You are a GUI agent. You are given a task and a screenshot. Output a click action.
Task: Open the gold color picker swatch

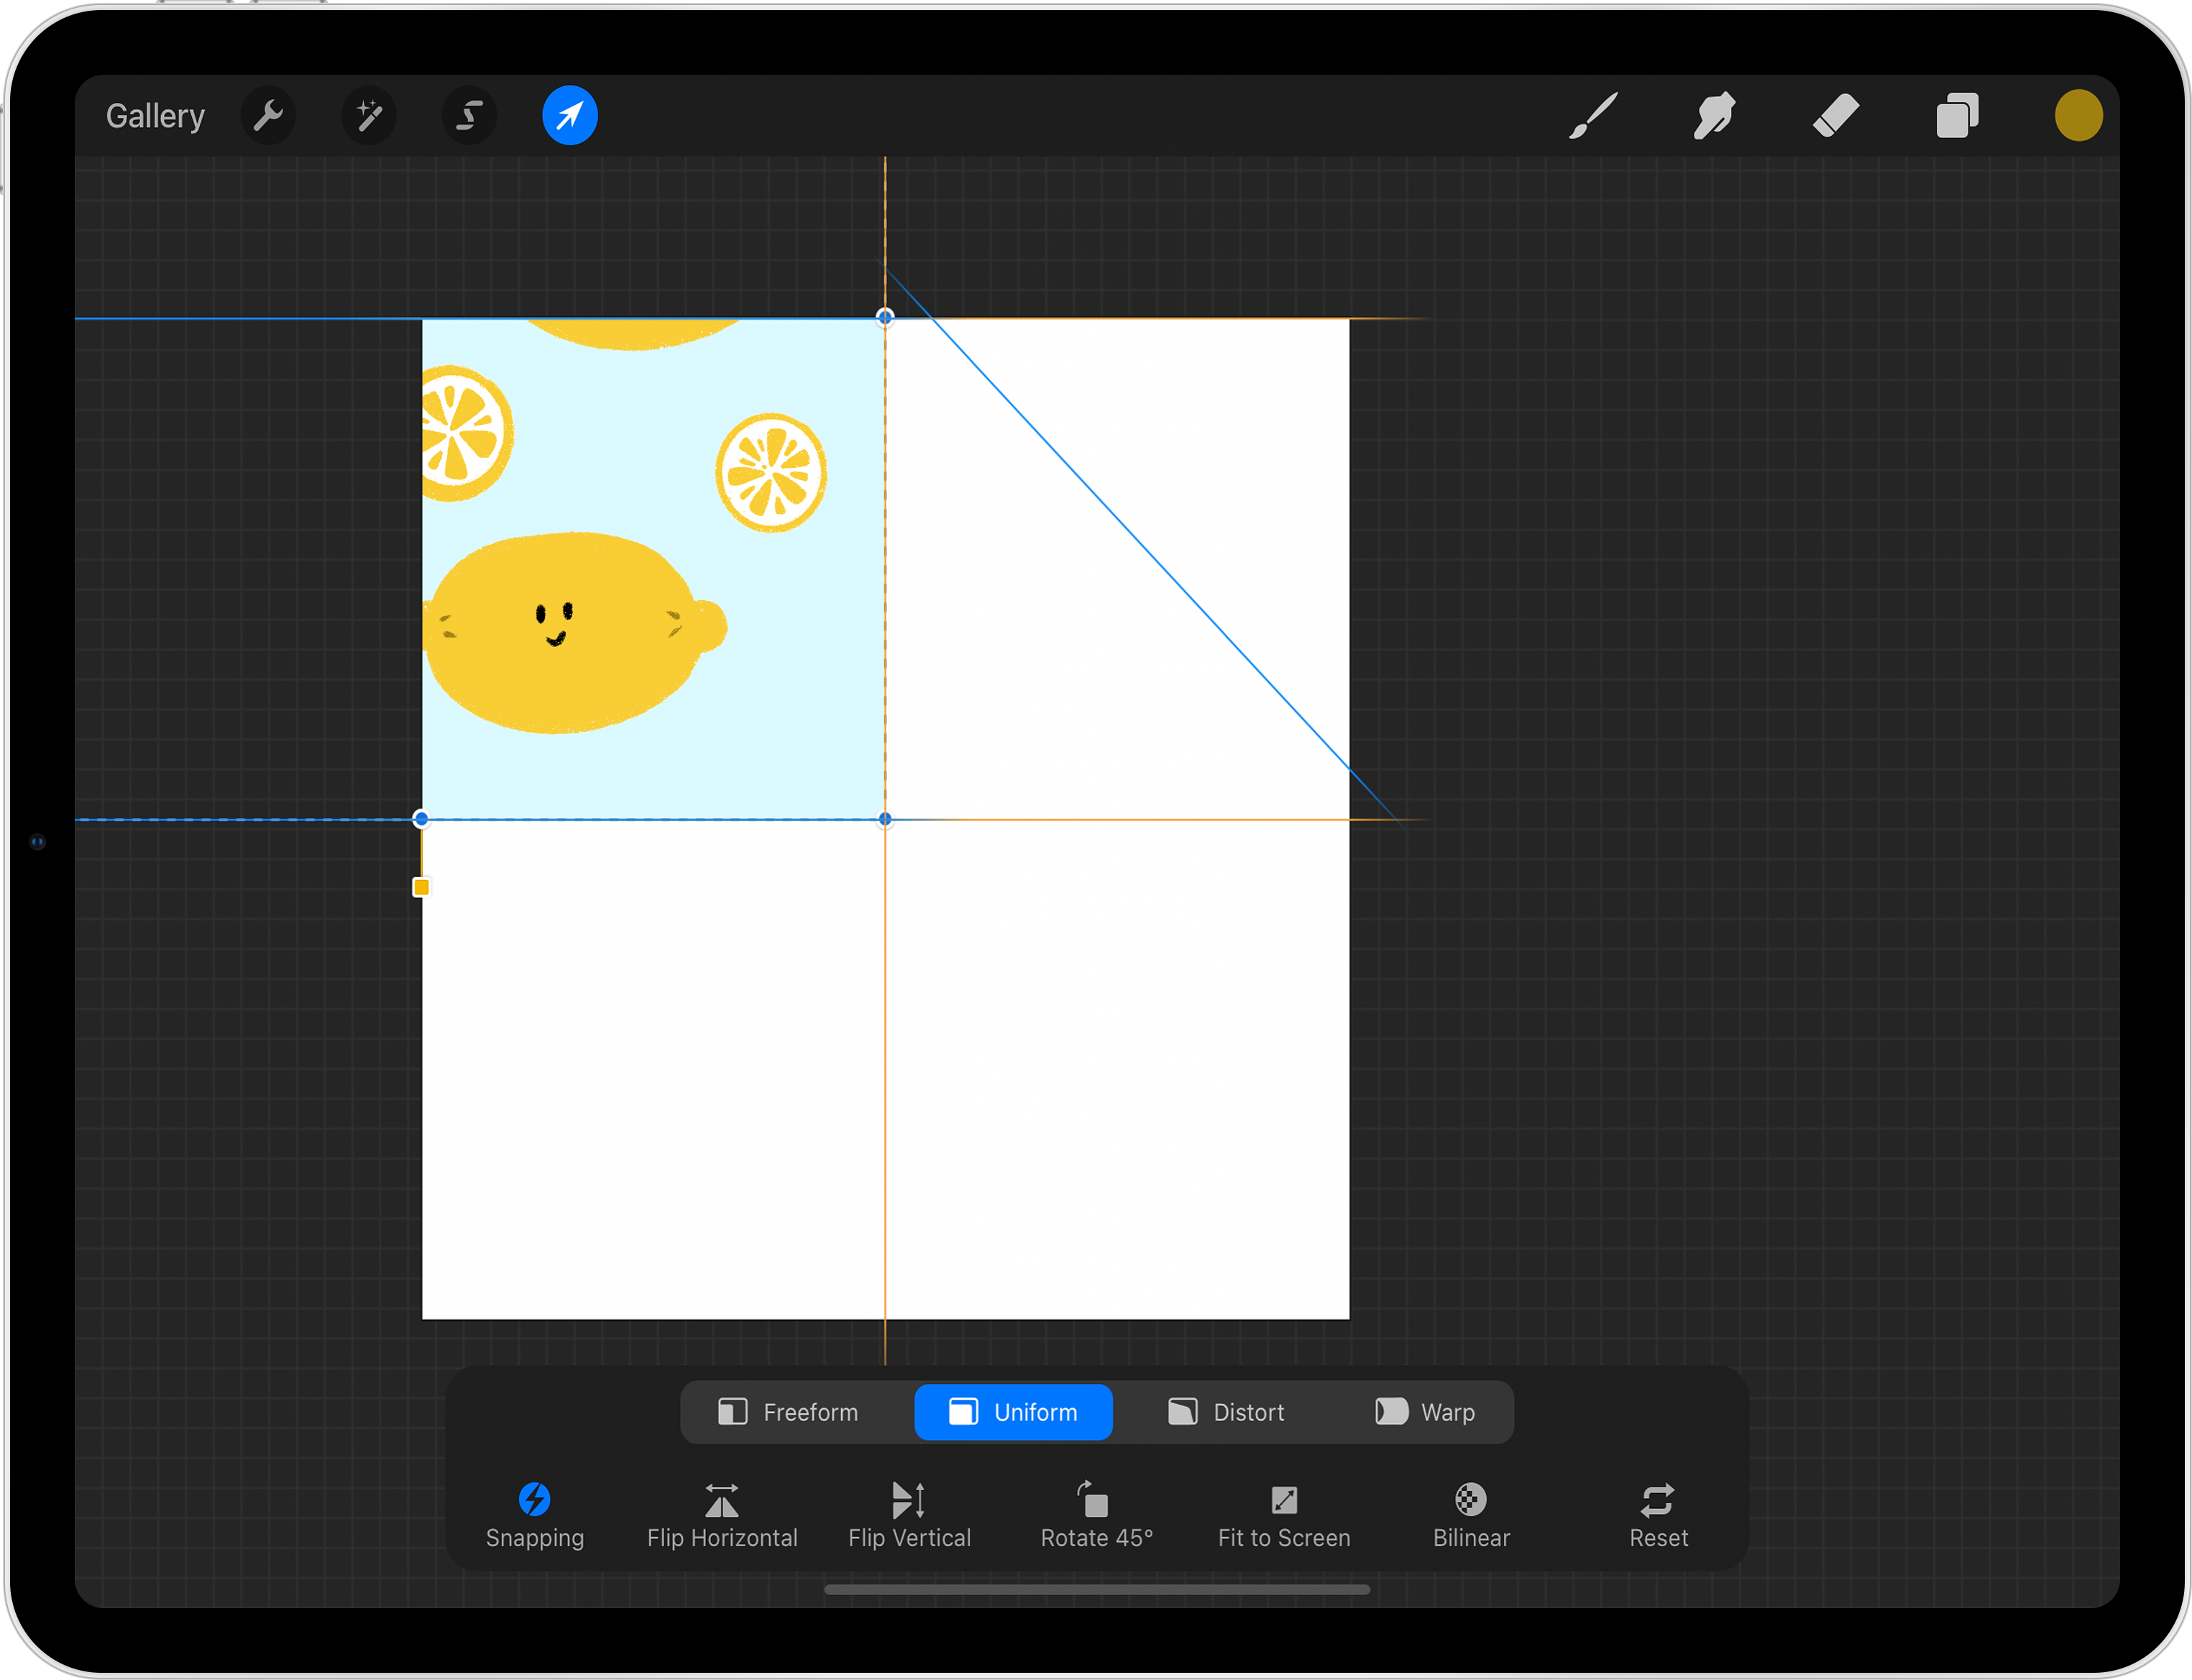(x=2078, y=116)
